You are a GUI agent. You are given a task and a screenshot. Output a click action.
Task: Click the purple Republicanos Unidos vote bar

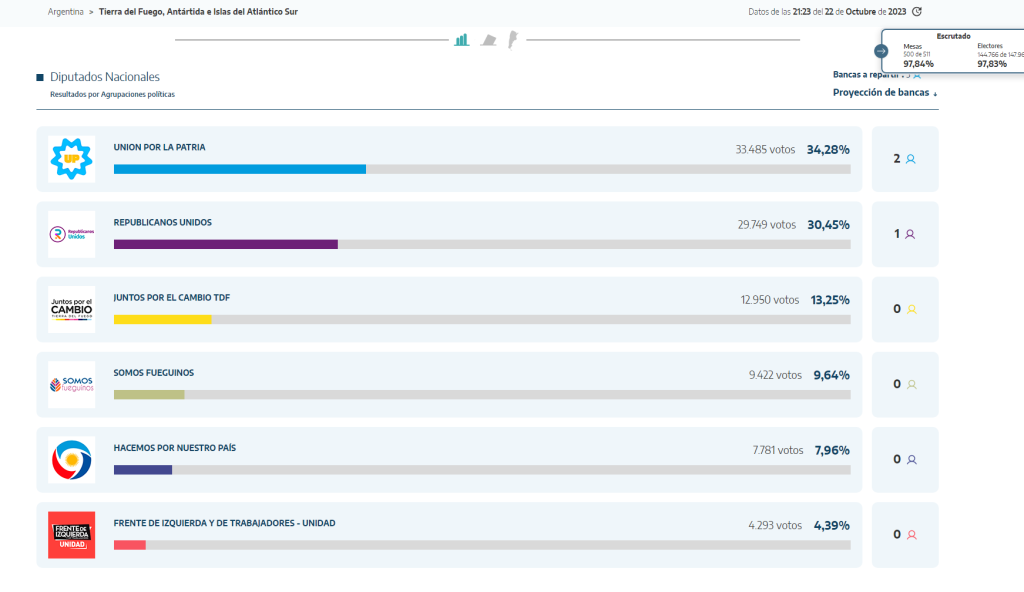click(226, 244)
